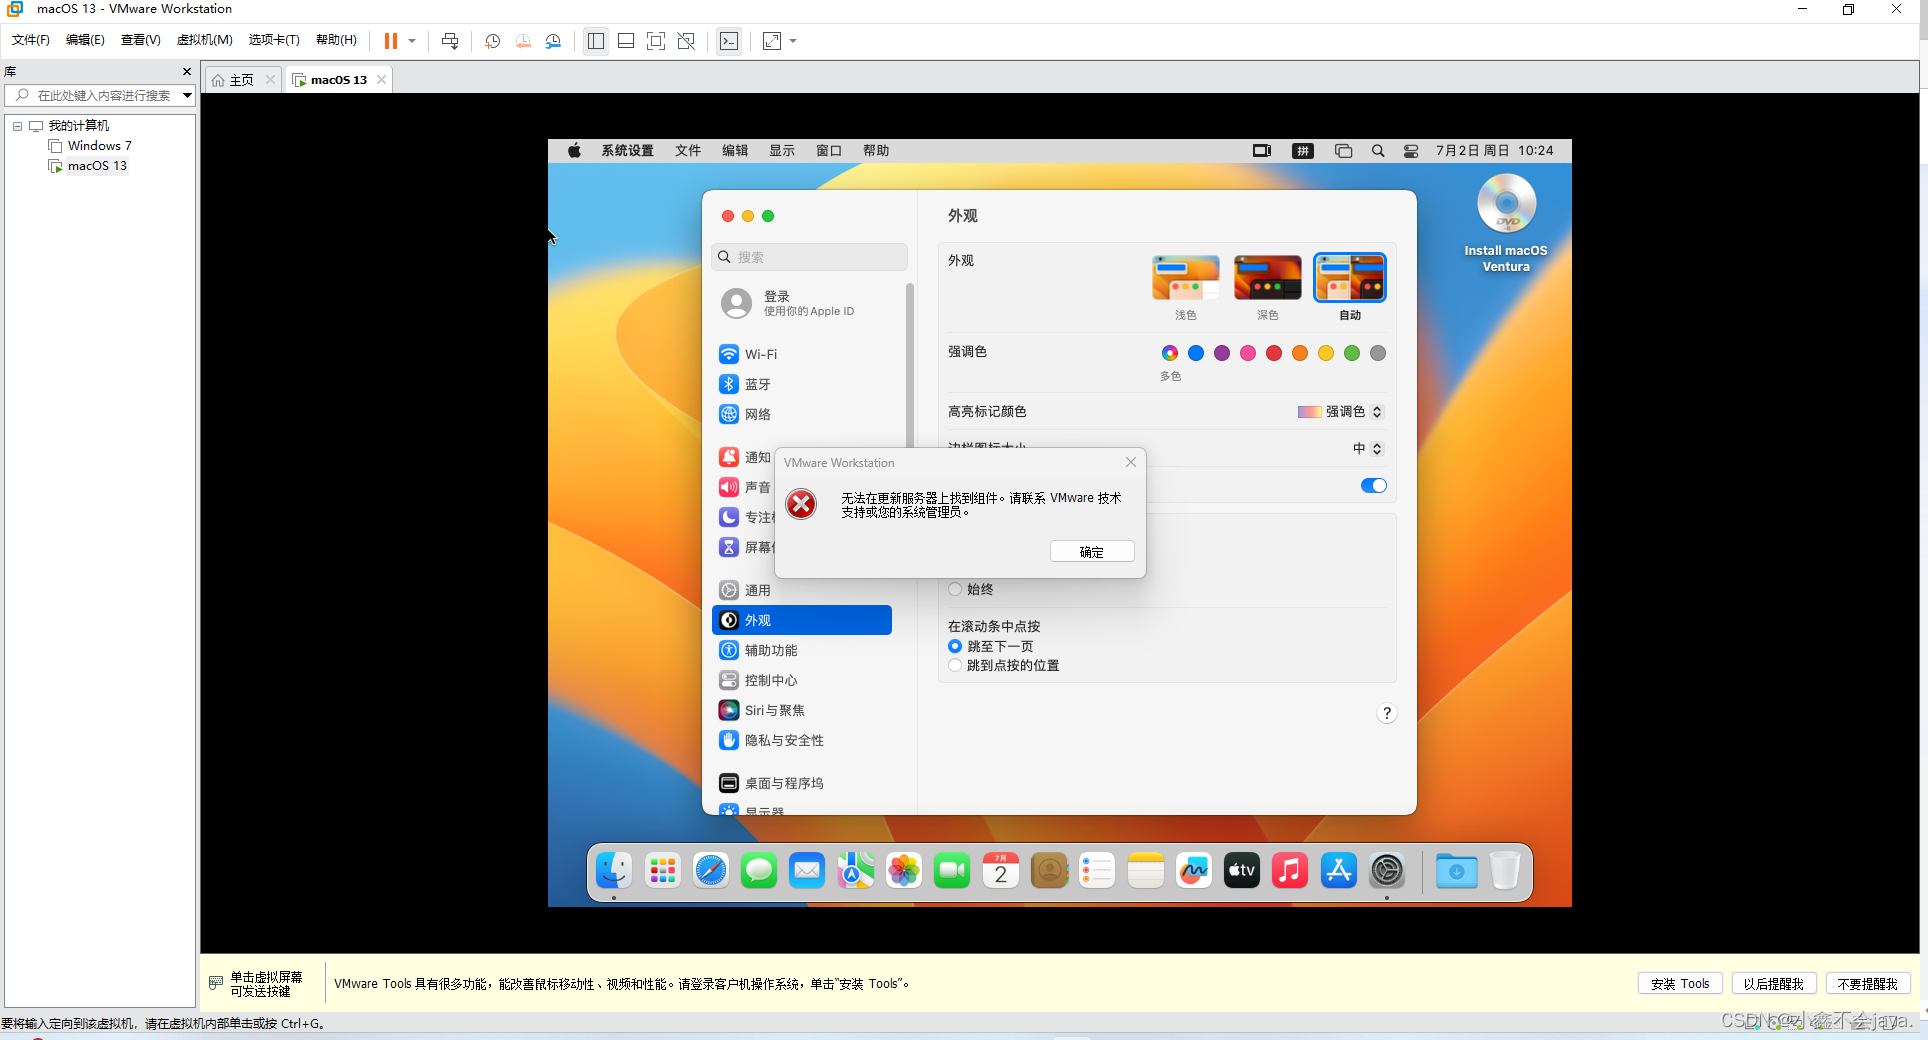
Task: Select the 始终 radio option
Action: (955, 589)
